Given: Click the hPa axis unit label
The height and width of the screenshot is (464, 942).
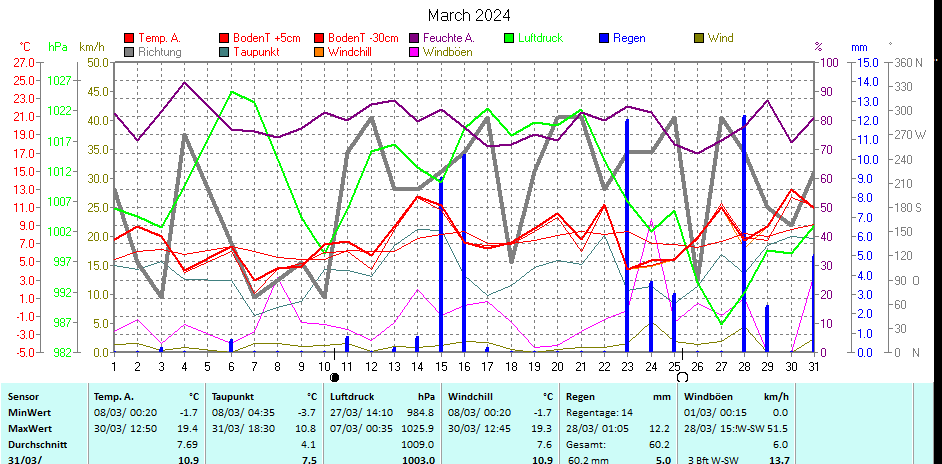Looking at the screenshot, I should 58,47.
